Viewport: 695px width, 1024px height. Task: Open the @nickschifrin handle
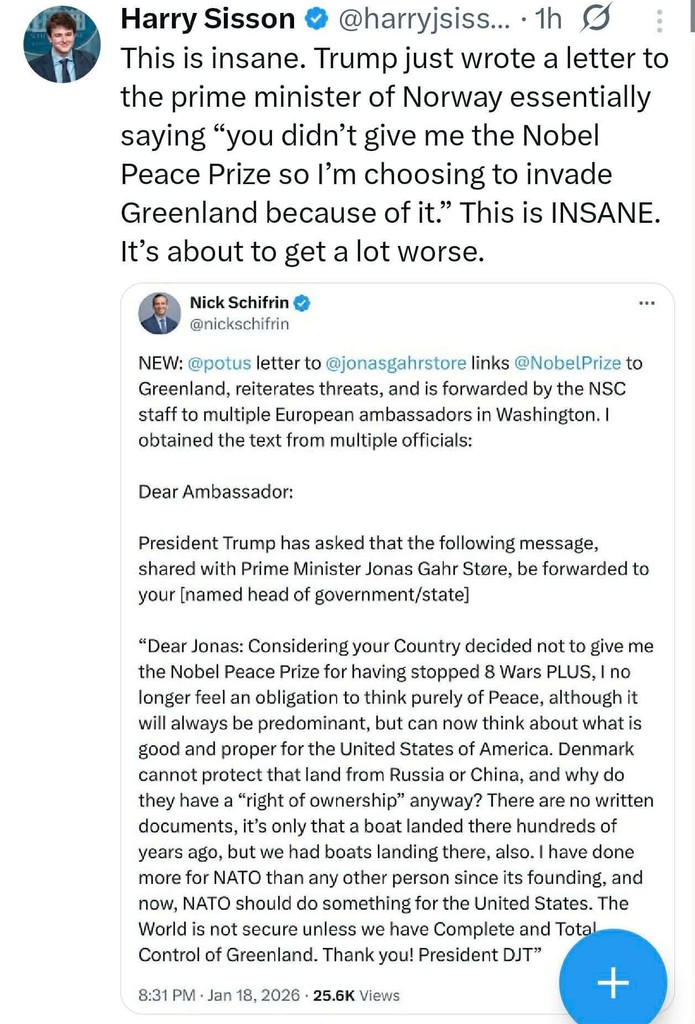click(239, 323)
